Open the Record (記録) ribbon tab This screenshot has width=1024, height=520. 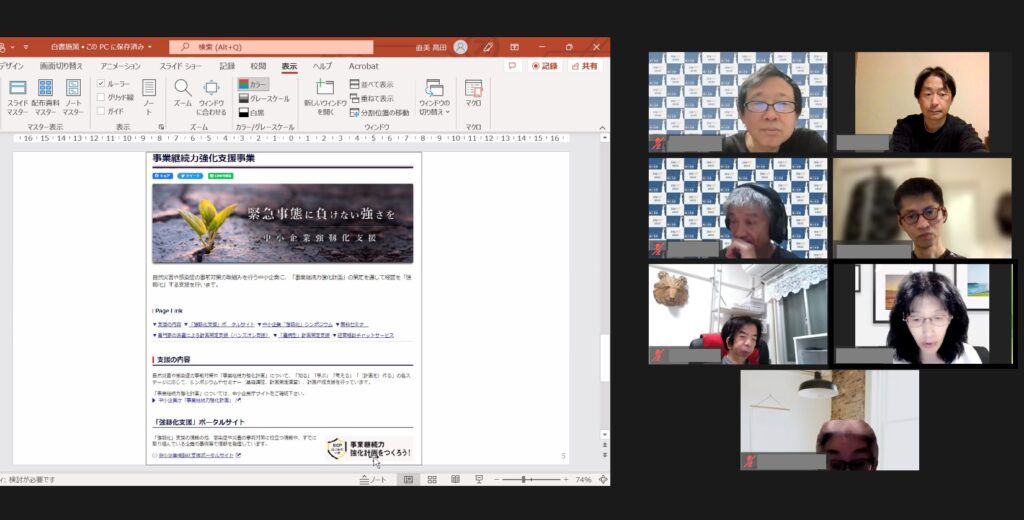[x=227, y=66]
